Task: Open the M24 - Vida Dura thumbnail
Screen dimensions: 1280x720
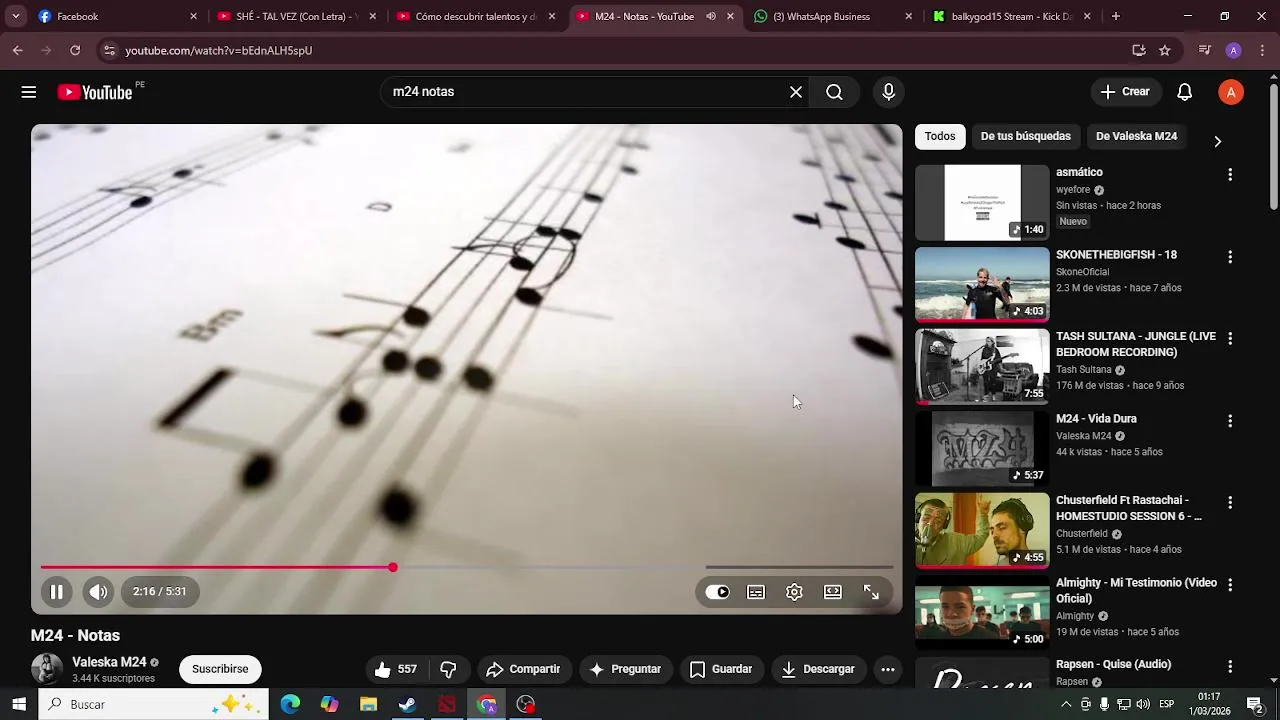Action: [982, 449]
